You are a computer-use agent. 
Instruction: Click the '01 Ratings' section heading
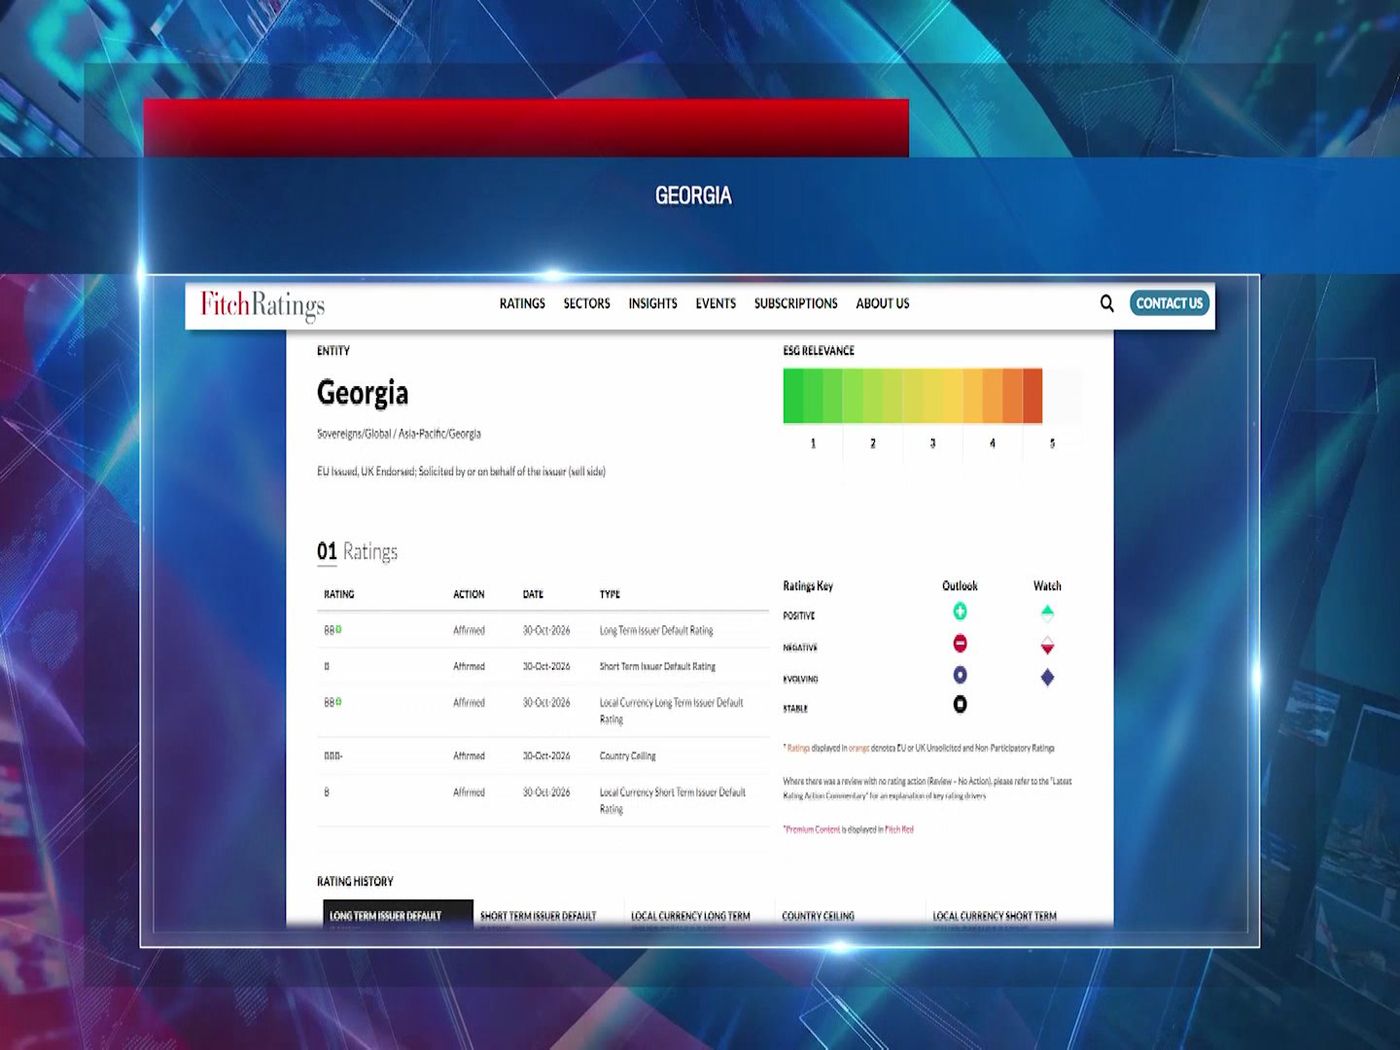coord(357,551)
